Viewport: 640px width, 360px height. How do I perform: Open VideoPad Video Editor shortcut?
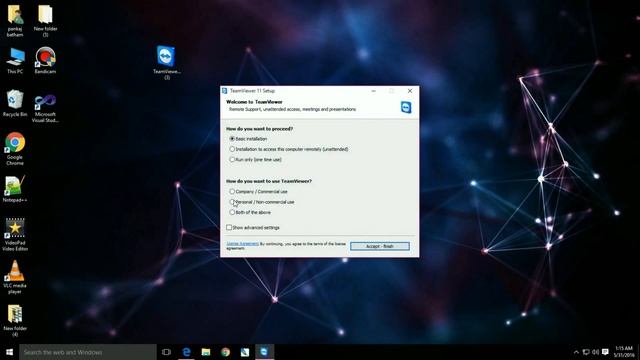(15, 234)
